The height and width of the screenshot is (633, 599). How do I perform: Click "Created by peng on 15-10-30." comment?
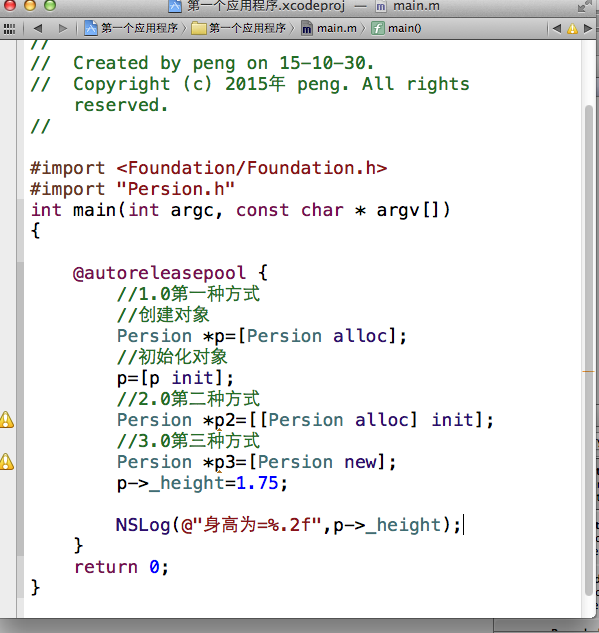(x=223, y=63)
